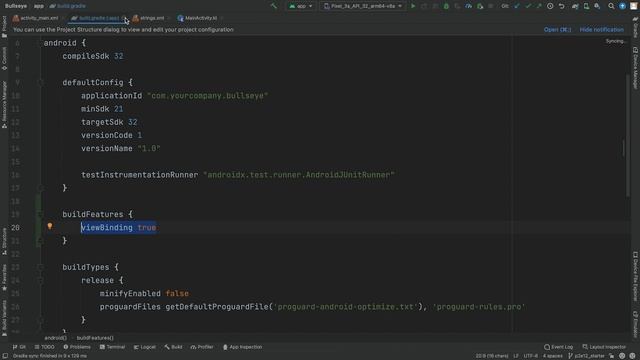This screenshot has height=360, width=640.
Task: Open the app run configuration dropdown
Action: point(301,6)
